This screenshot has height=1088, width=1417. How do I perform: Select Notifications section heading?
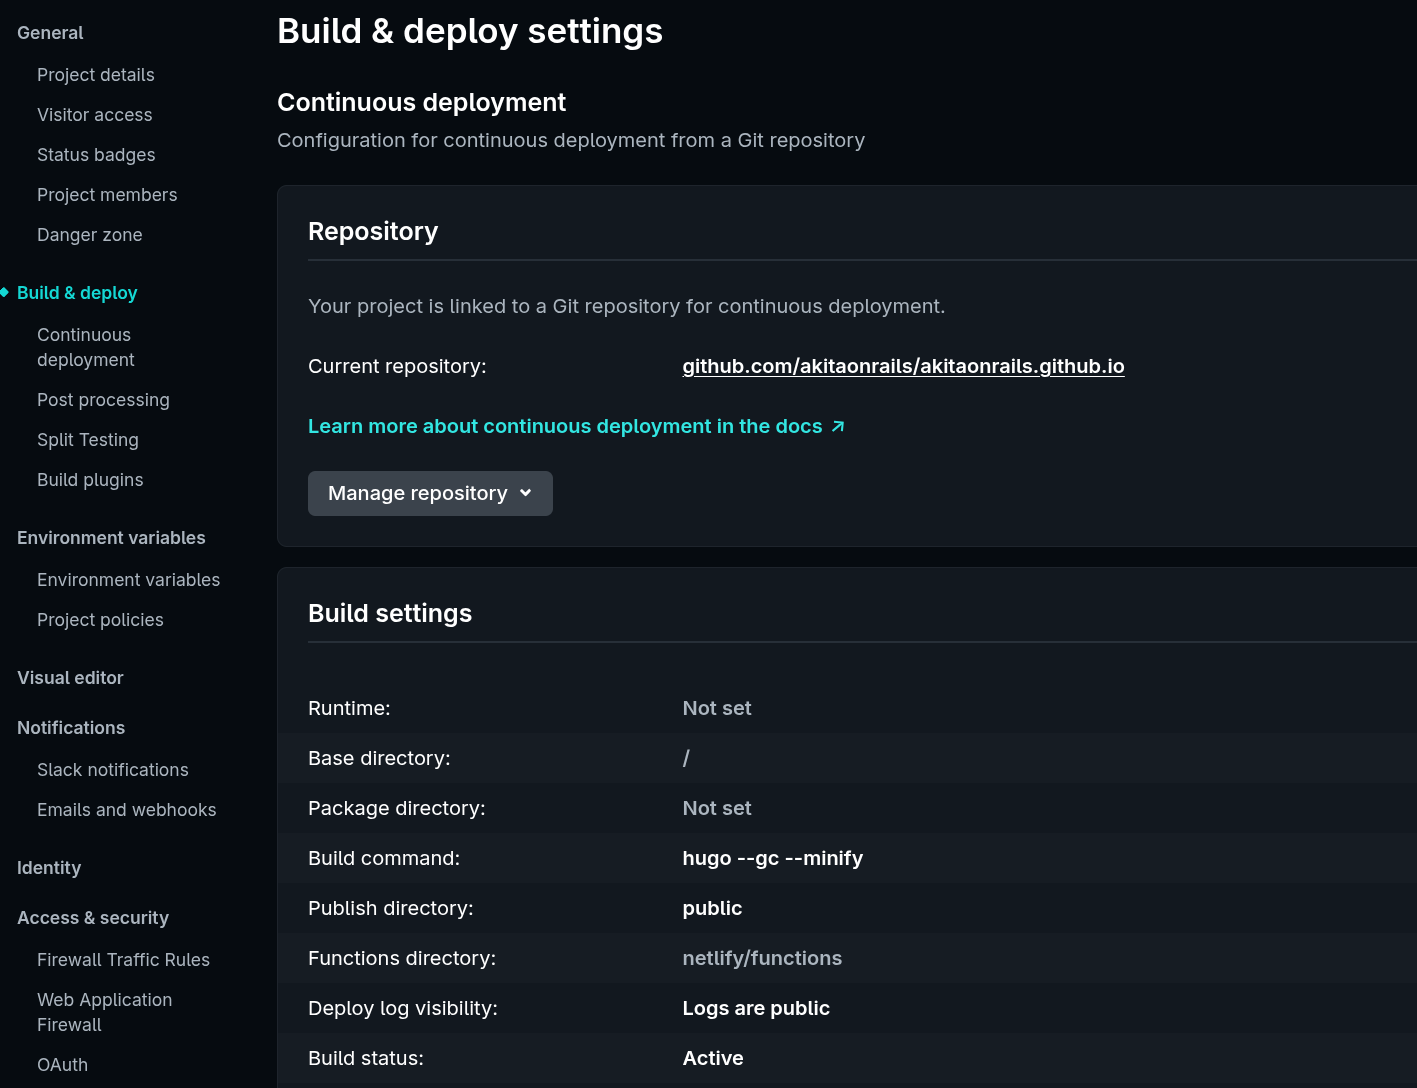click(71, 728)
